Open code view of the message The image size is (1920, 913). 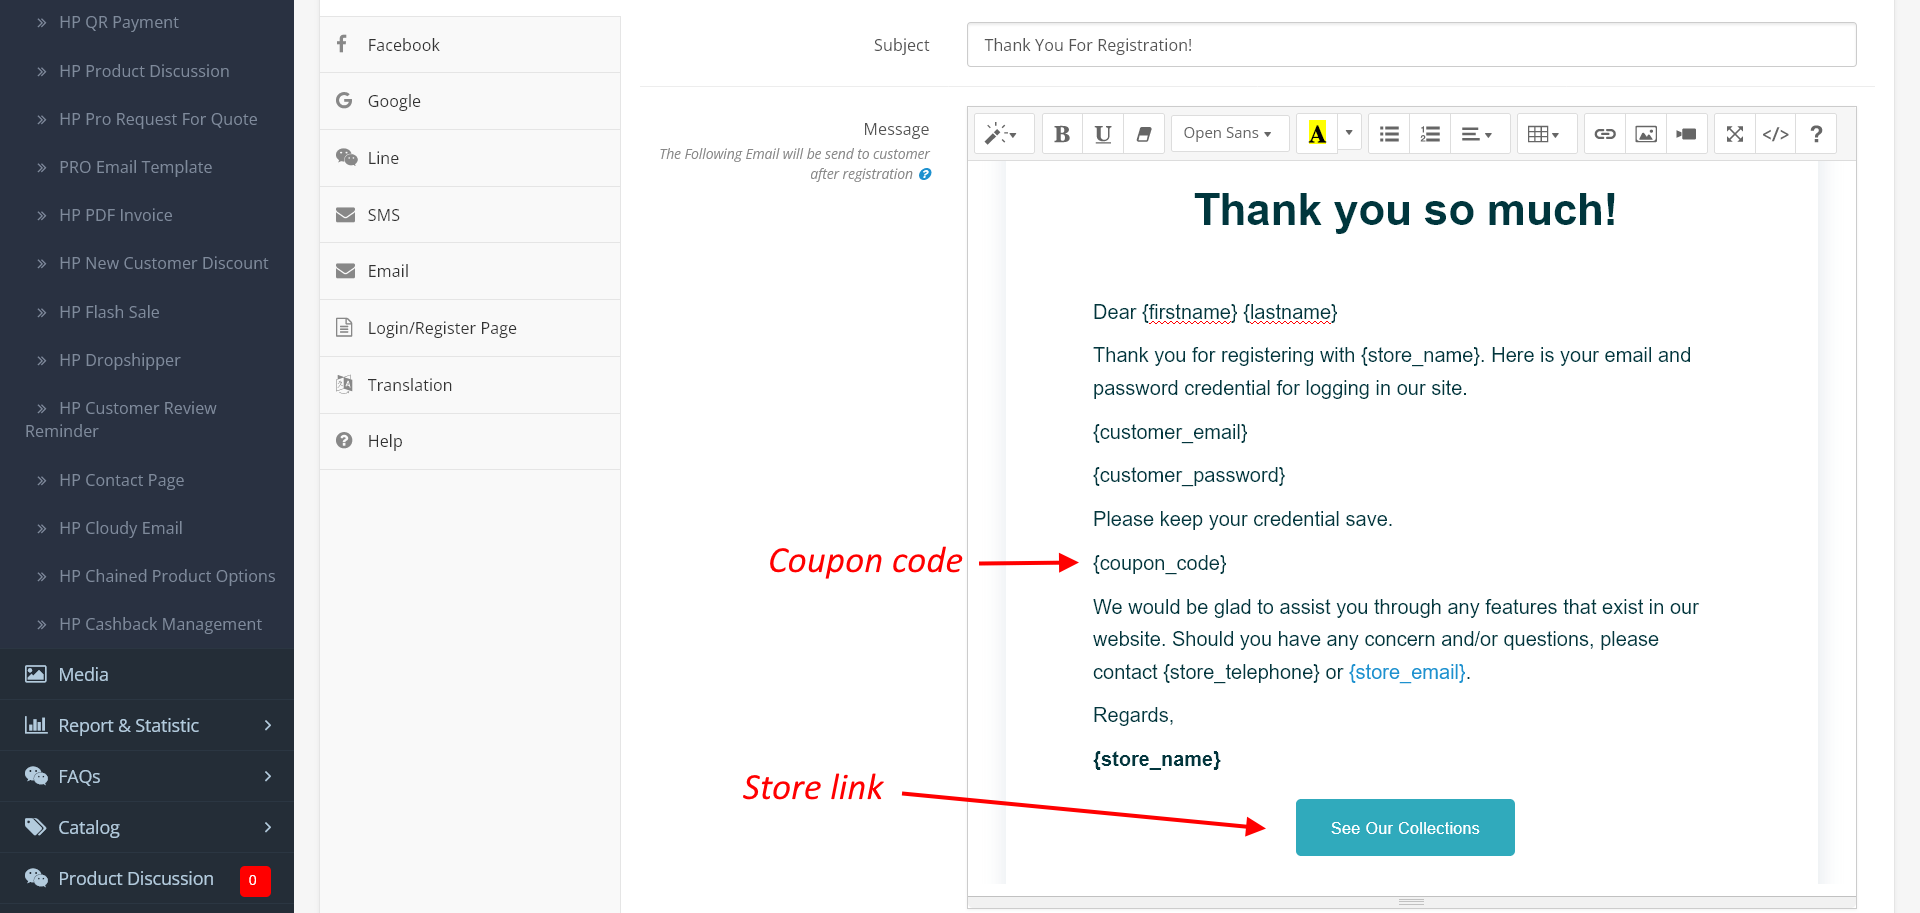1776,134
